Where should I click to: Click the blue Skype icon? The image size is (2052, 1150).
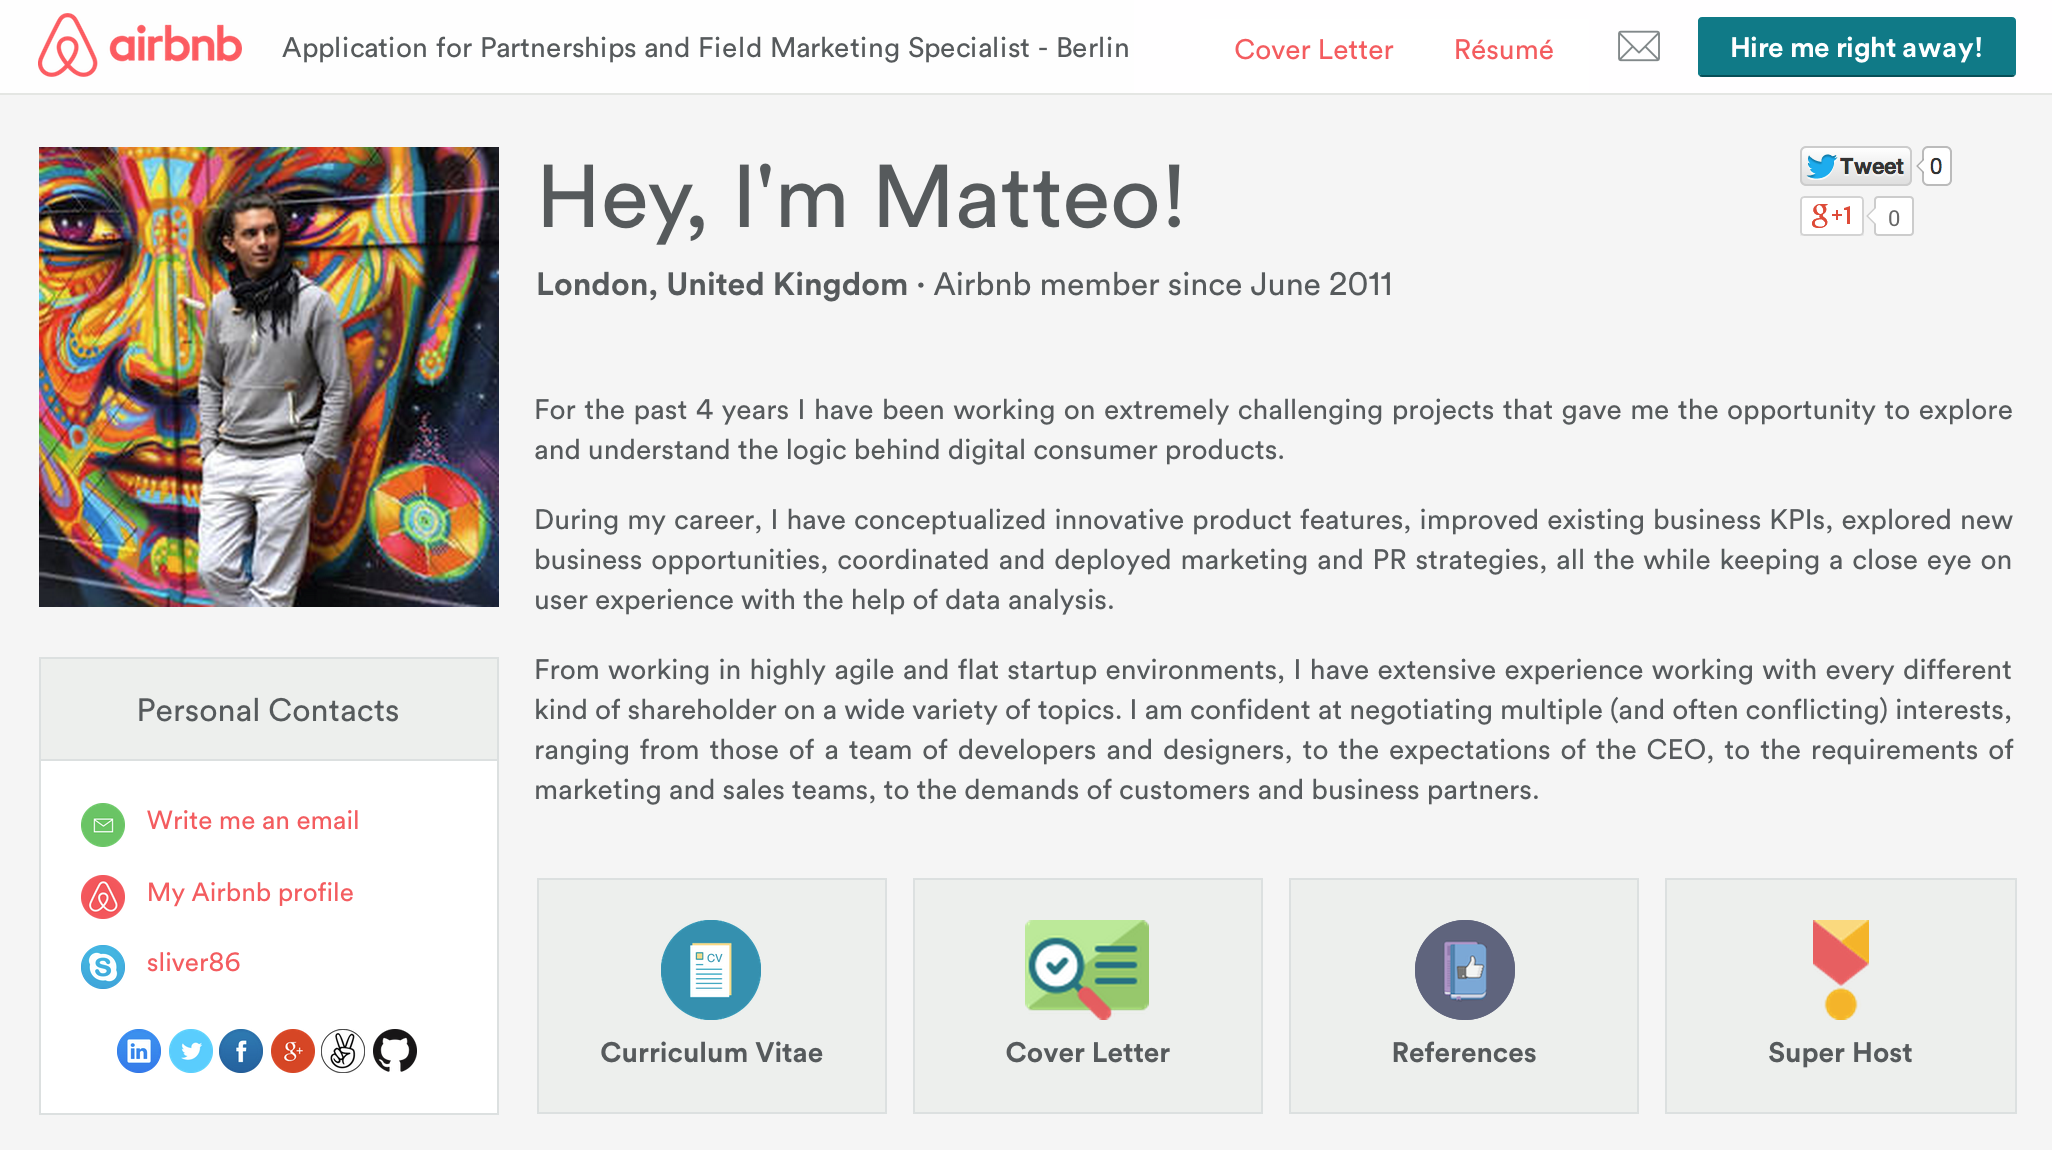(103, 966)
